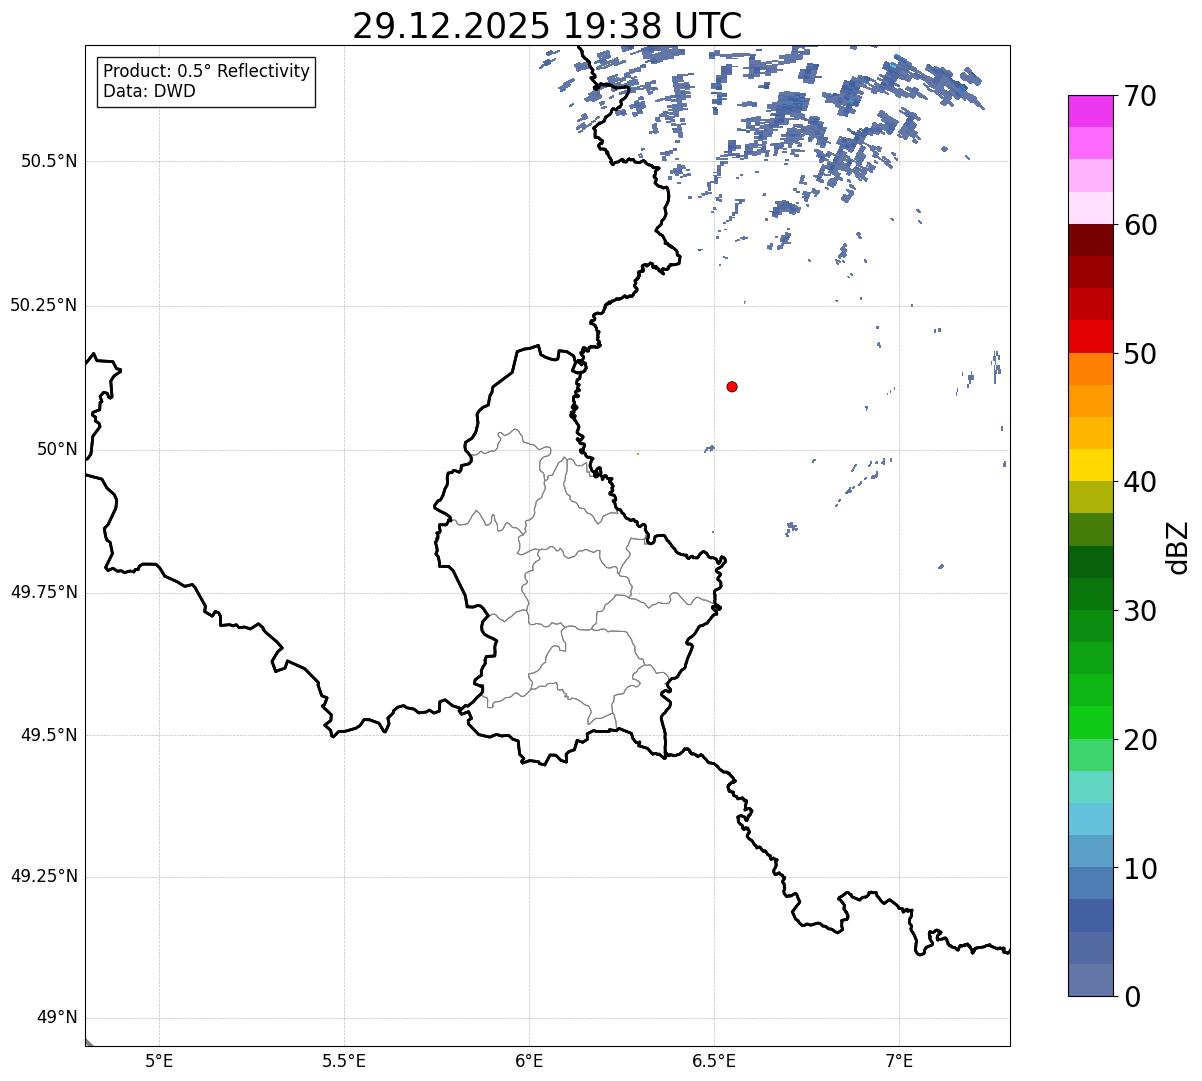1202x1081 pixels.
Task: Click the 'Data: DWD' label
Action: (x=149, y=91)
